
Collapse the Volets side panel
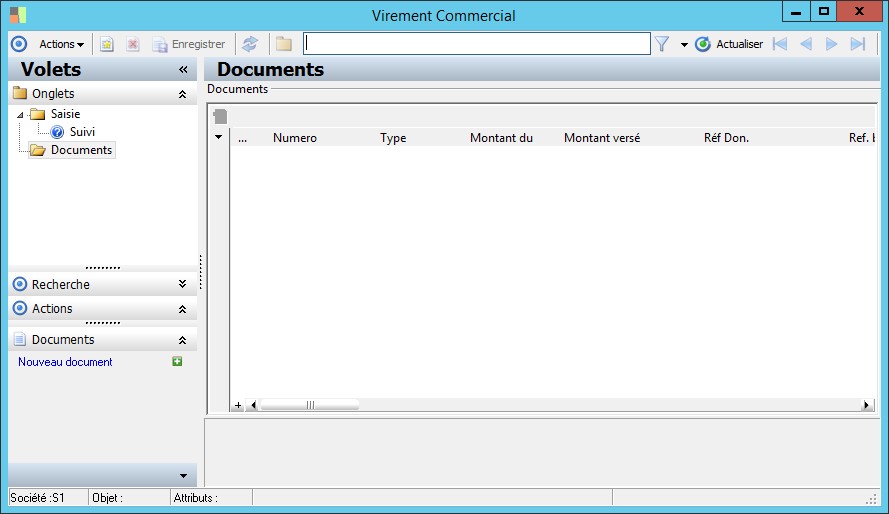click(183, 70)
